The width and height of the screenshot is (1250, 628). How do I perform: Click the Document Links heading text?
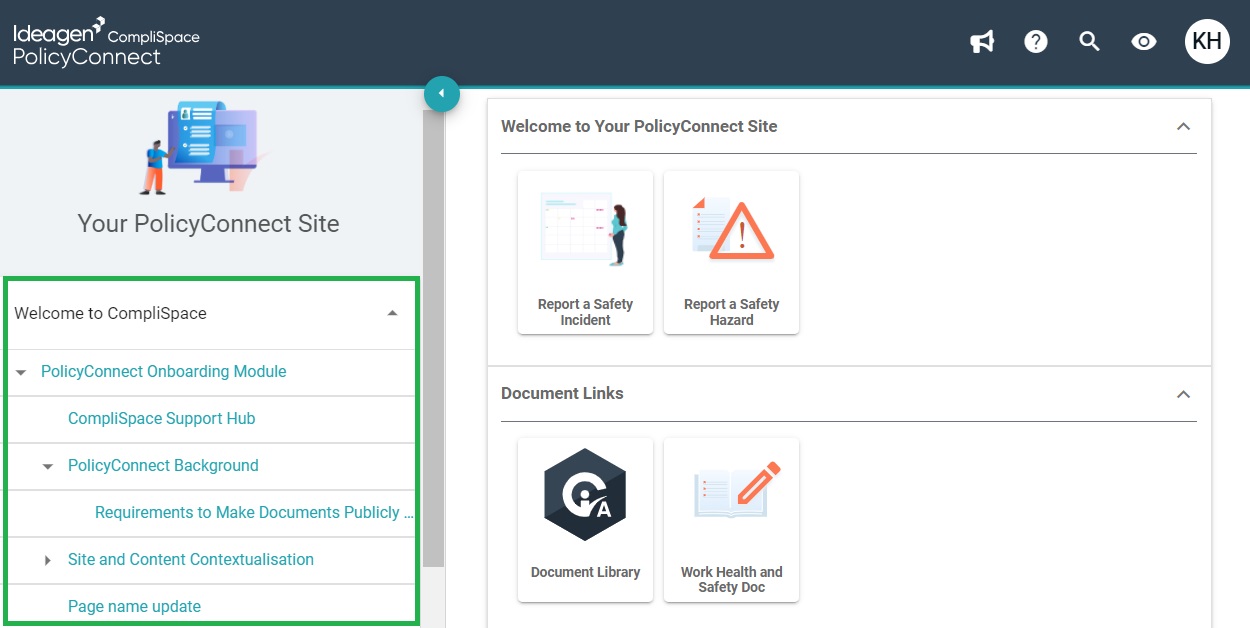coord(562,393)
